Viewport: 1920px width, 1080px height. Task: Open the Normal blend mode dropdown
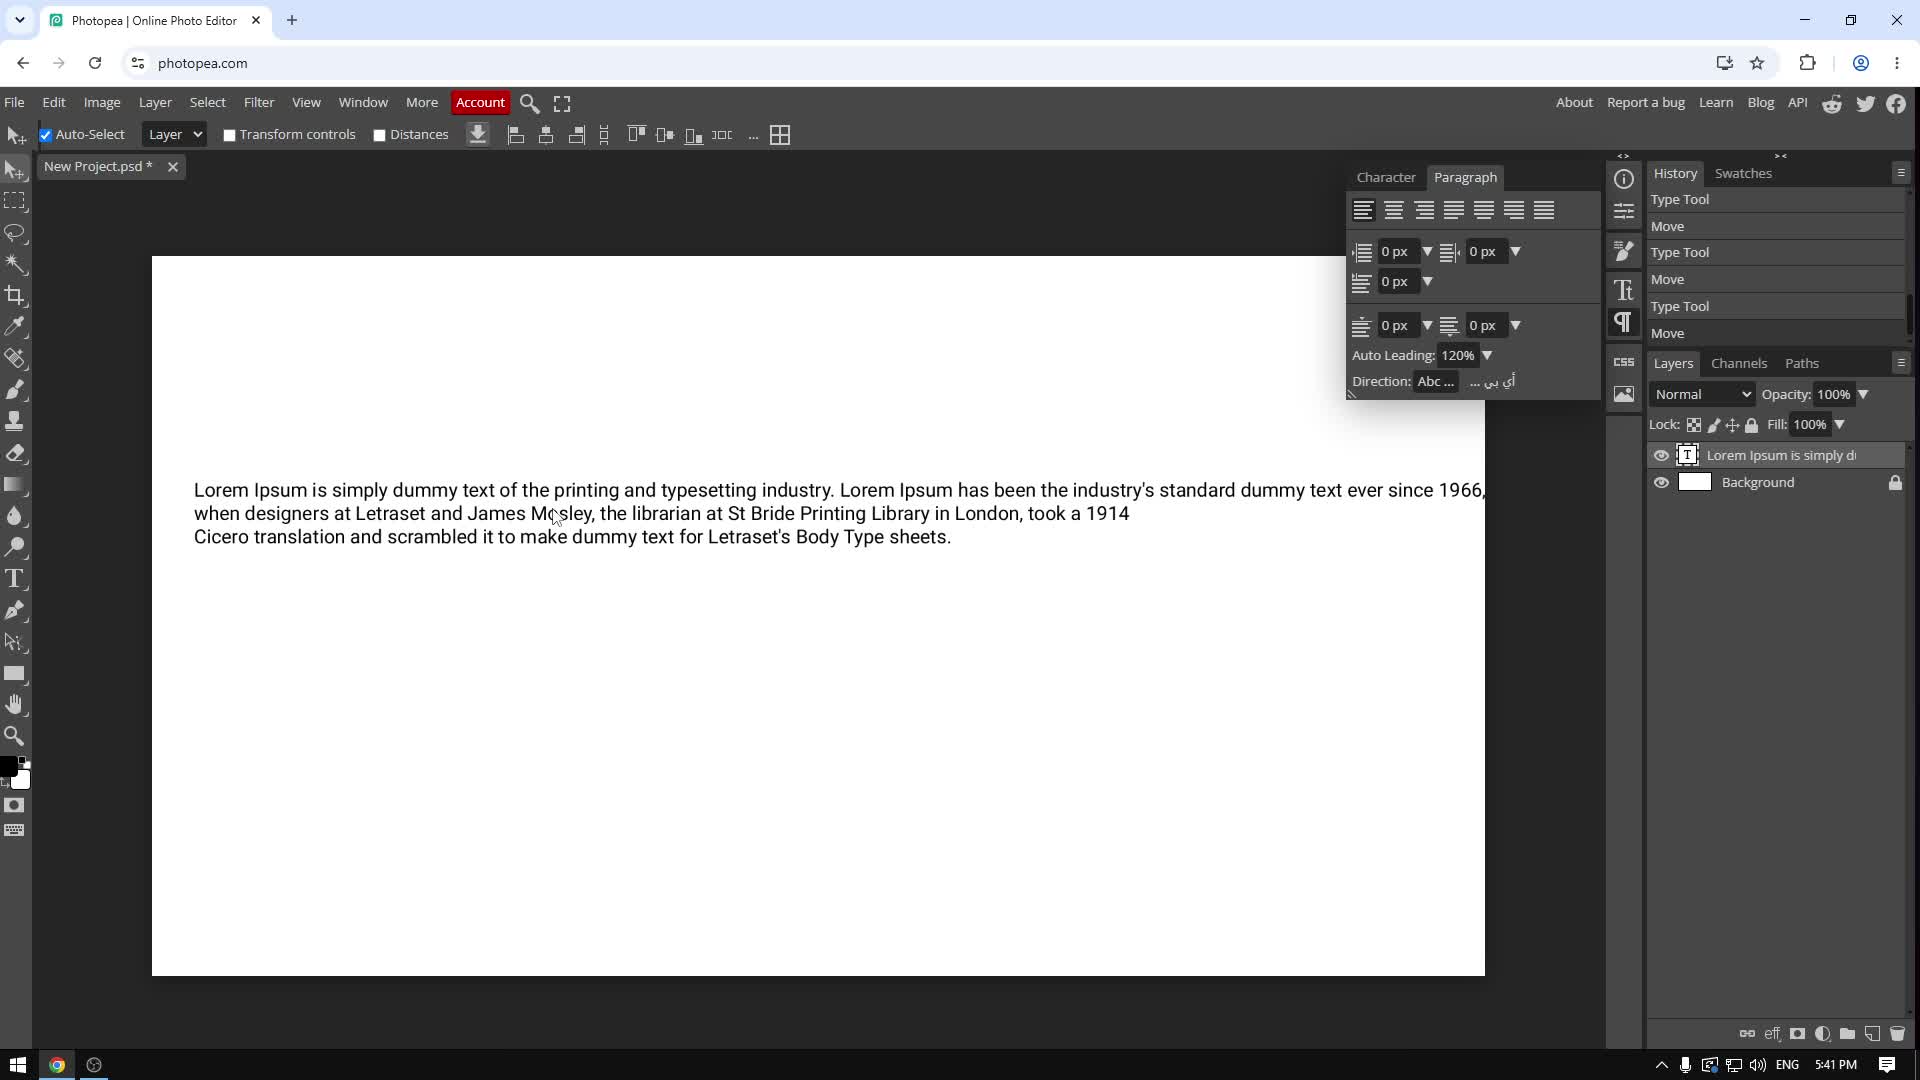click(x=1702, y=395)
